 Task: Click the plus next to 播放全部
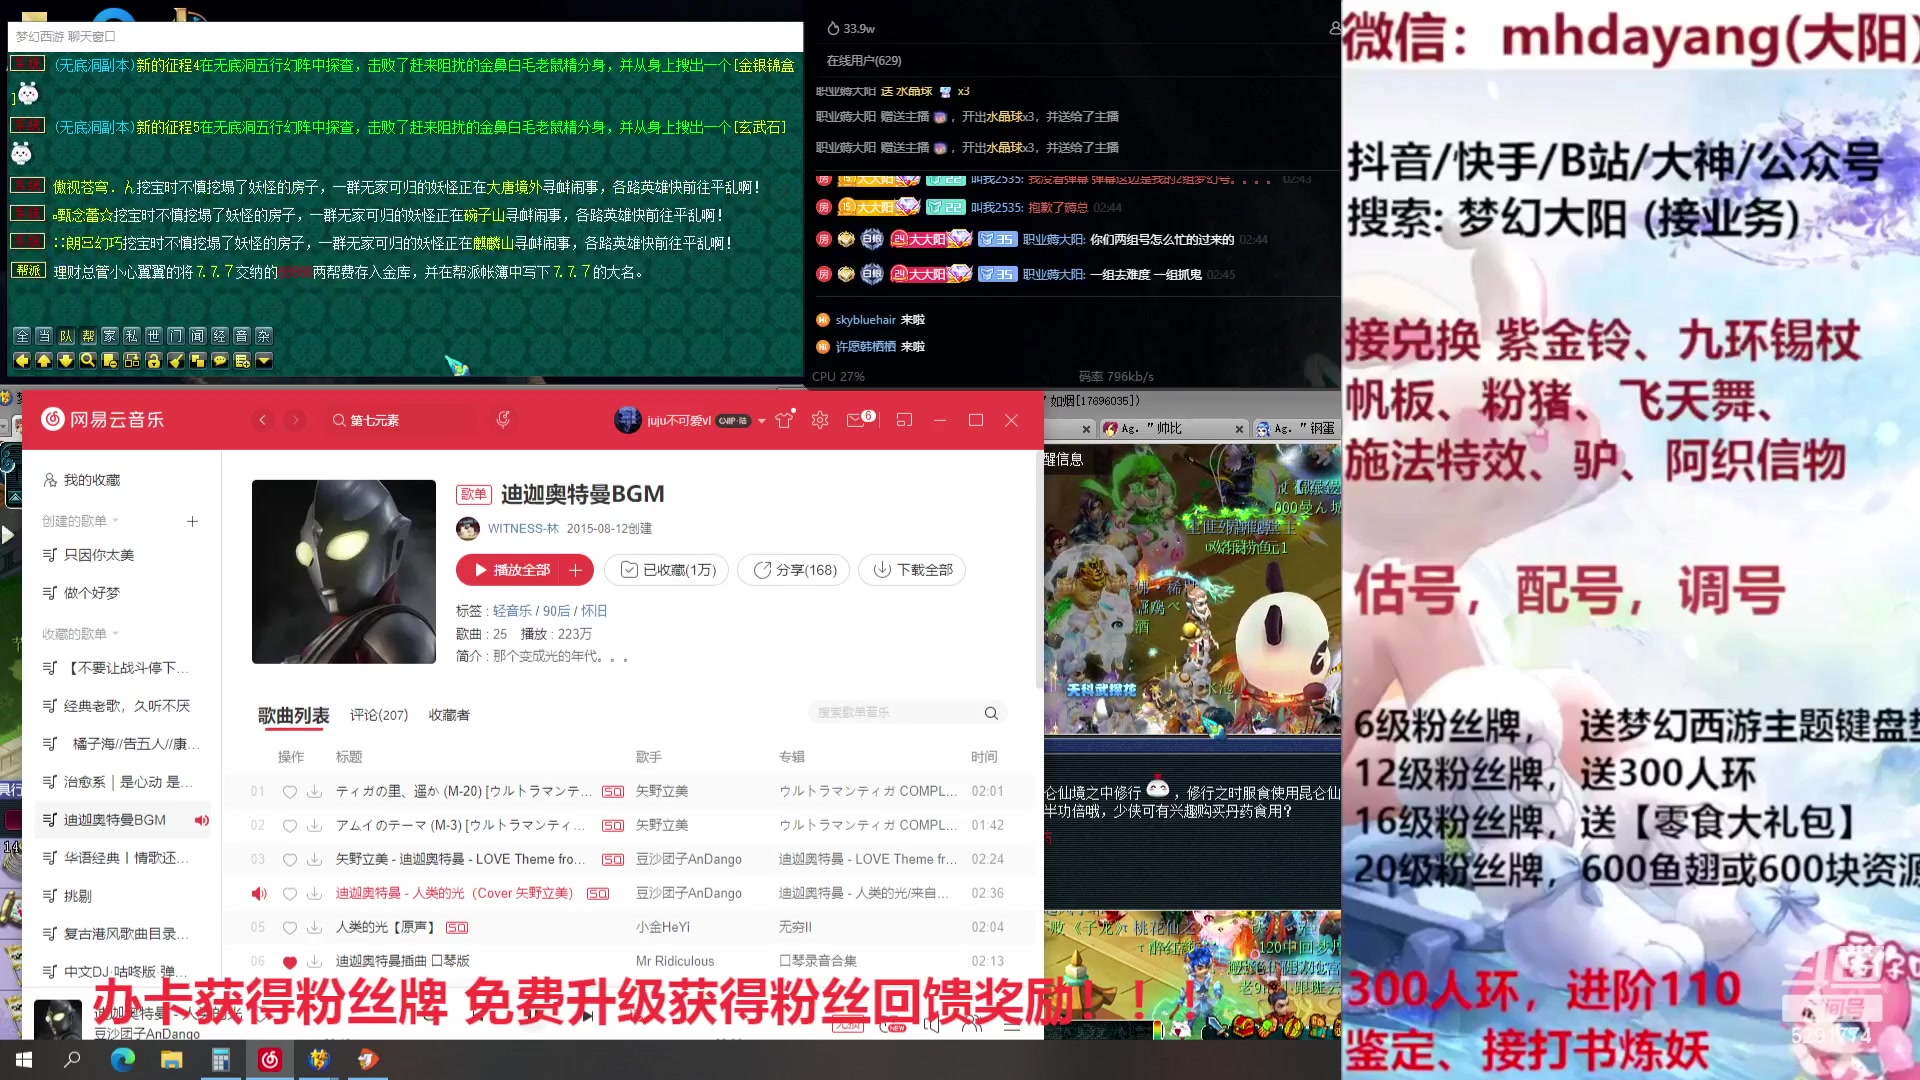(576, 570)
